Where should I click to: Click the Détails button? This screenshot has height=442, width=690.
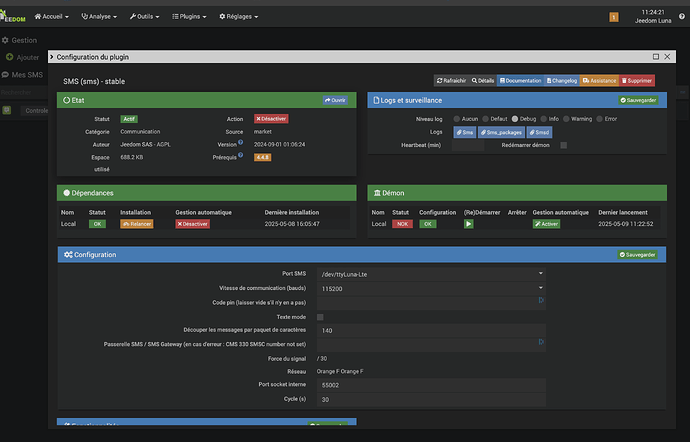[483, 81]
